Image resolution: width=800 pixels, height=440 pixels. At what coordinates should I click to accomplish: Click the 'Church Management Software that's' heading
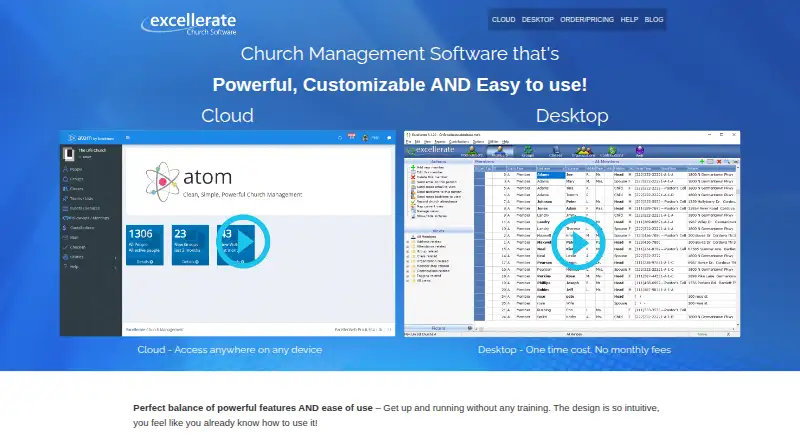point(400,54)
